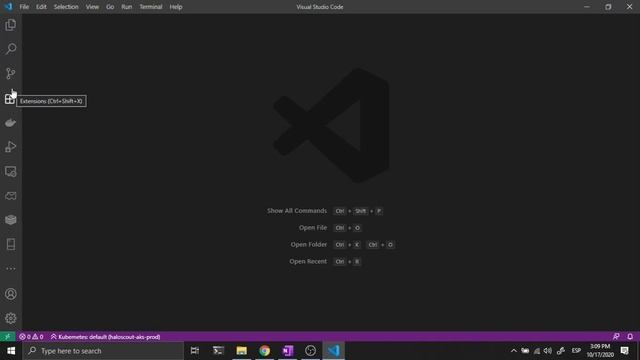Open the Source Control view
Viewport: 640px width, 360px height.
(x=11, y=73)
